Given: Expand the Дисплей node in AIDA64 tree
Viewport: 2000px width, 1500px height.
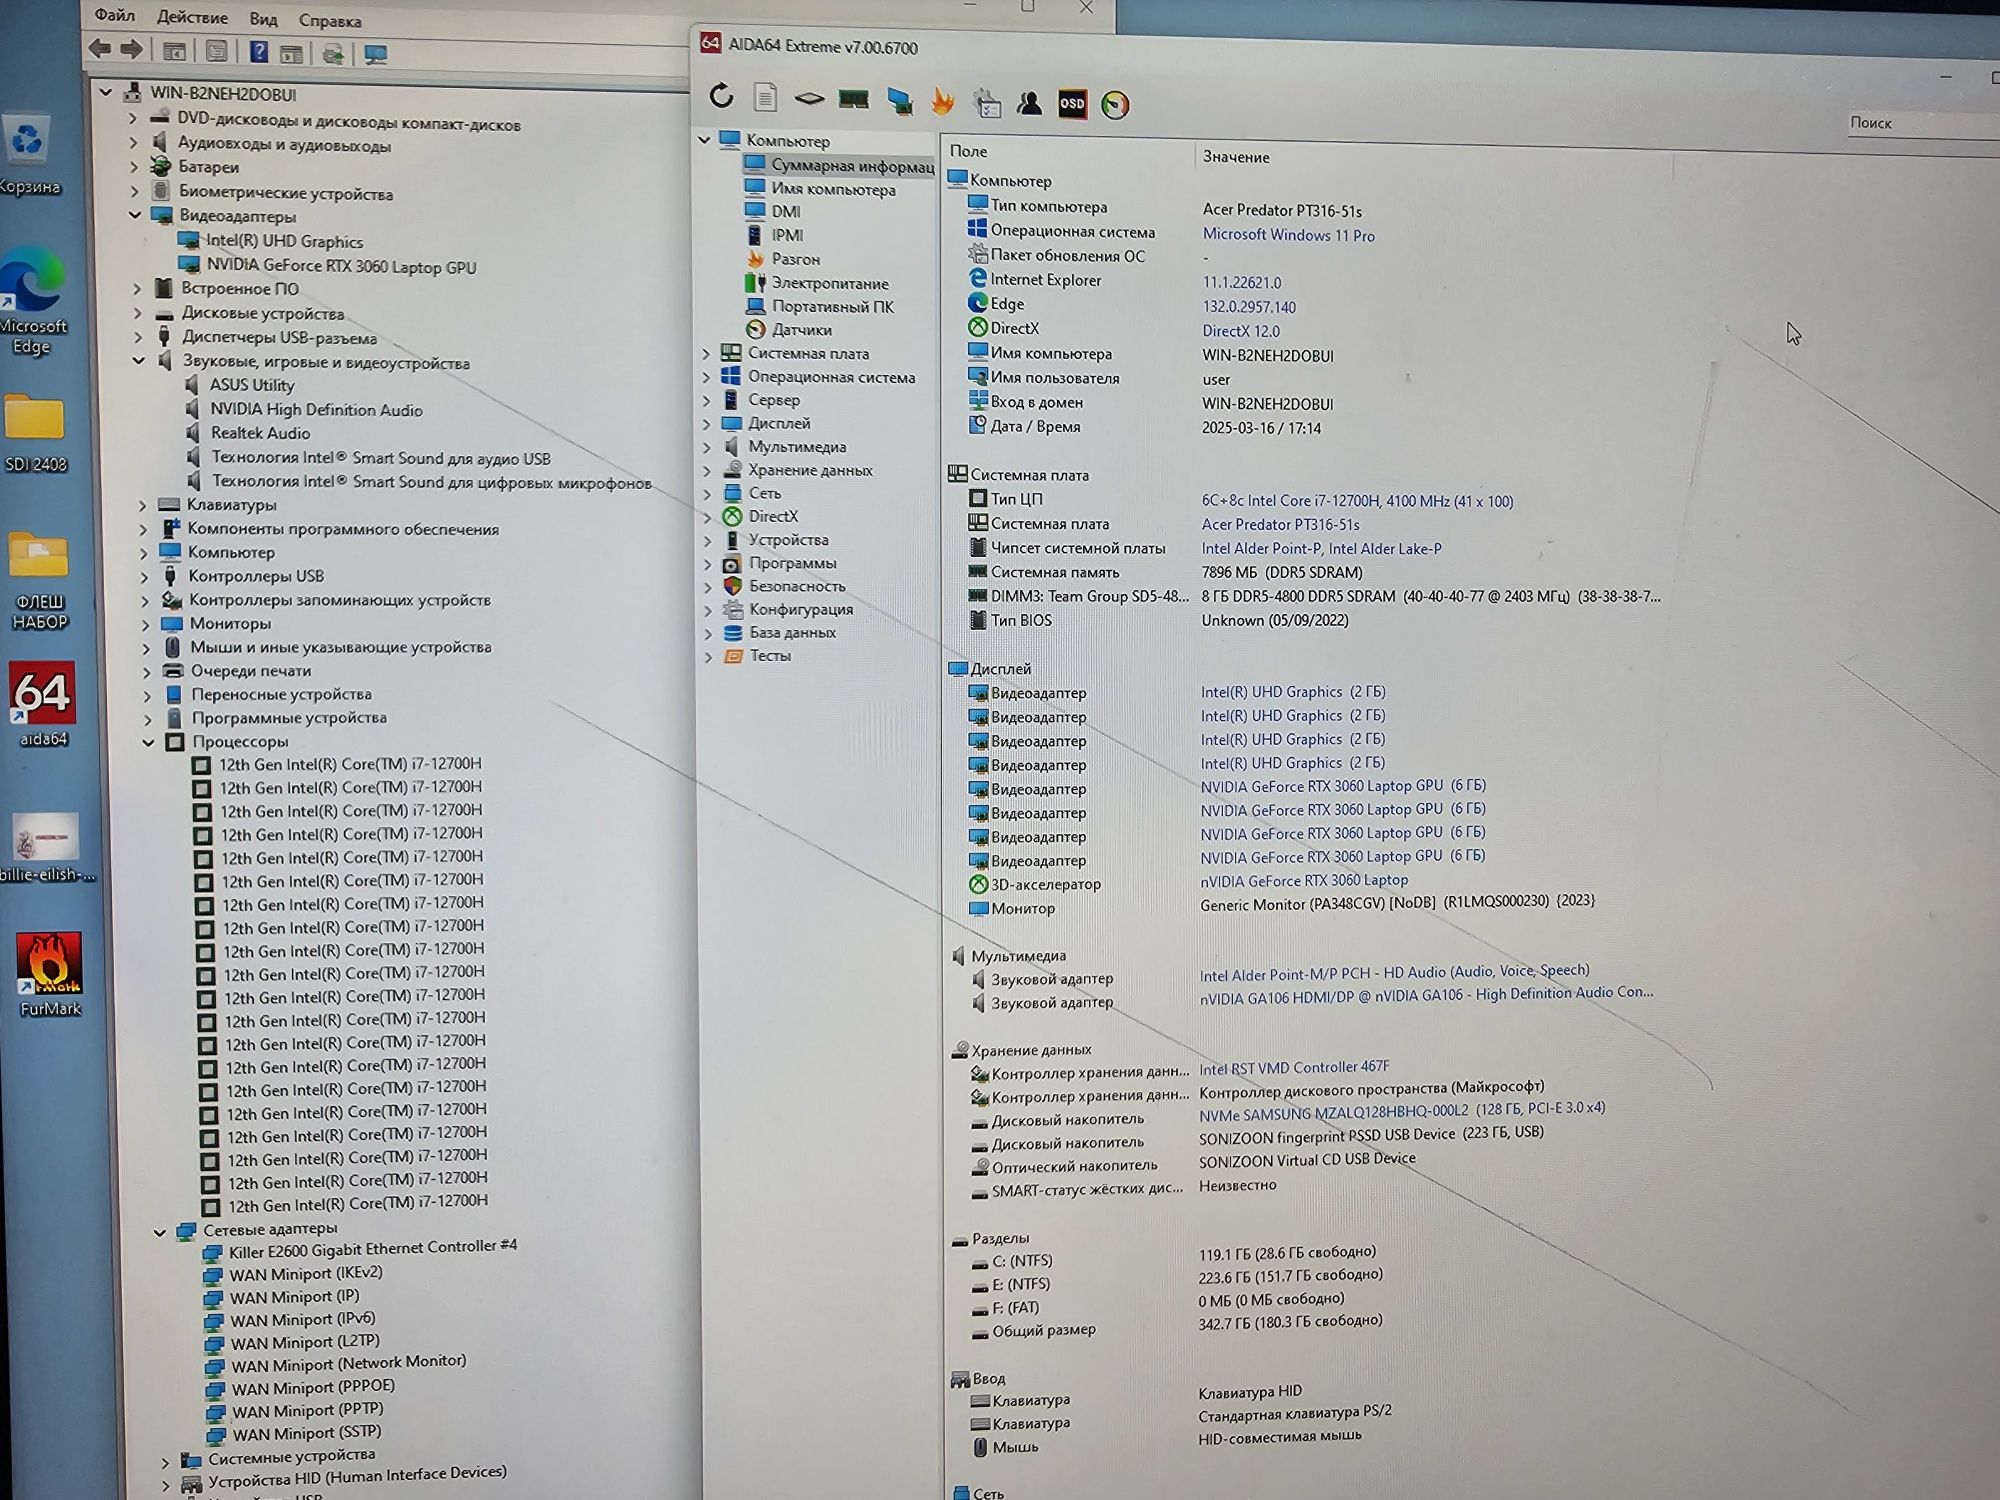Looking at the screenshot, I should point(707,424).
